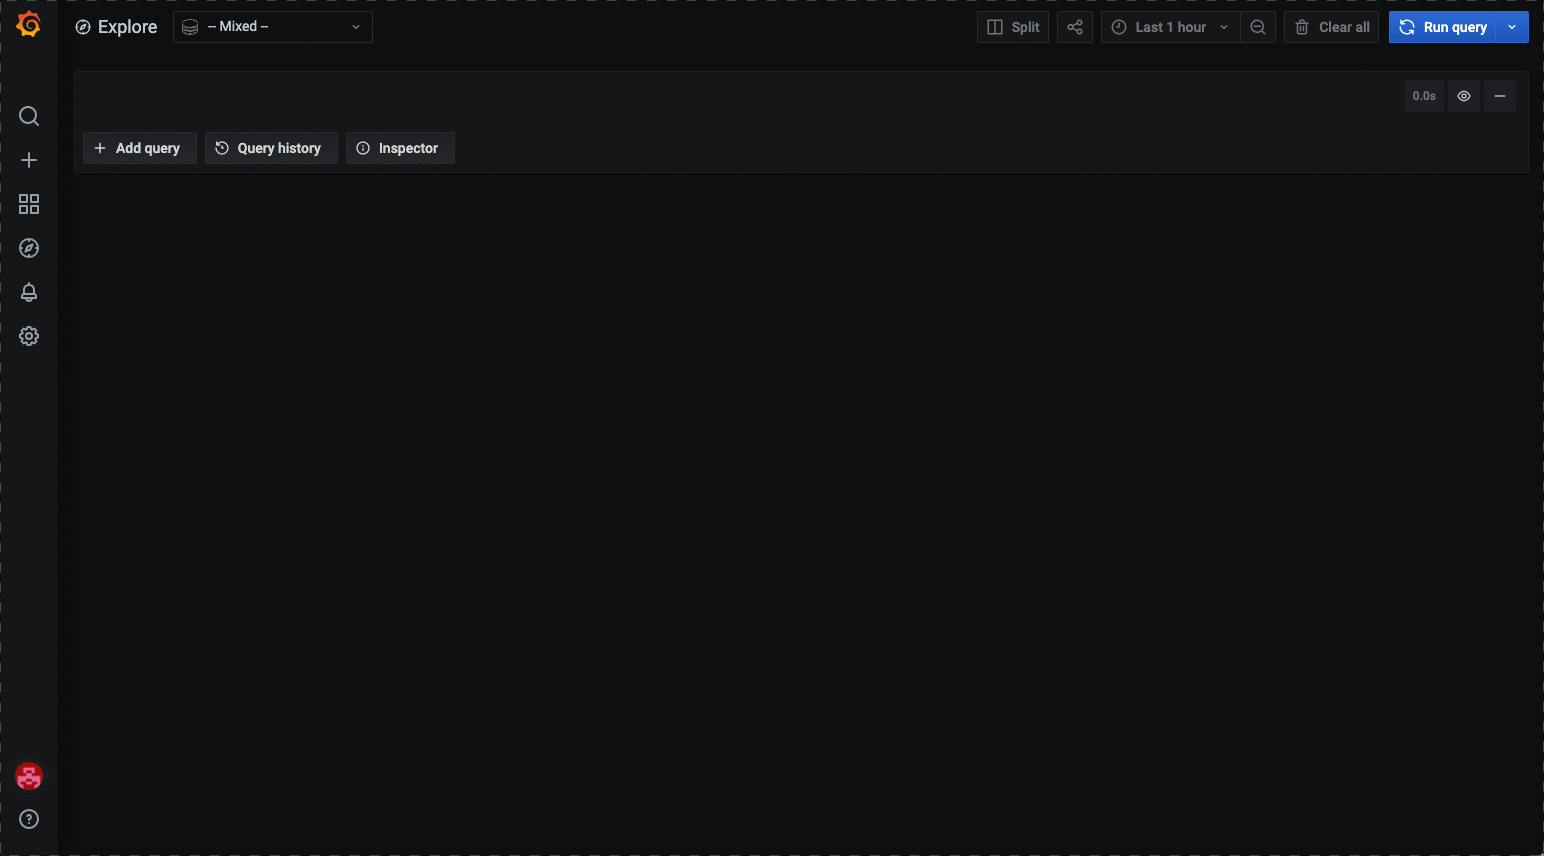Open the Inspector tab
Viewport: 1544px width, 856px height.
point(400,148)
